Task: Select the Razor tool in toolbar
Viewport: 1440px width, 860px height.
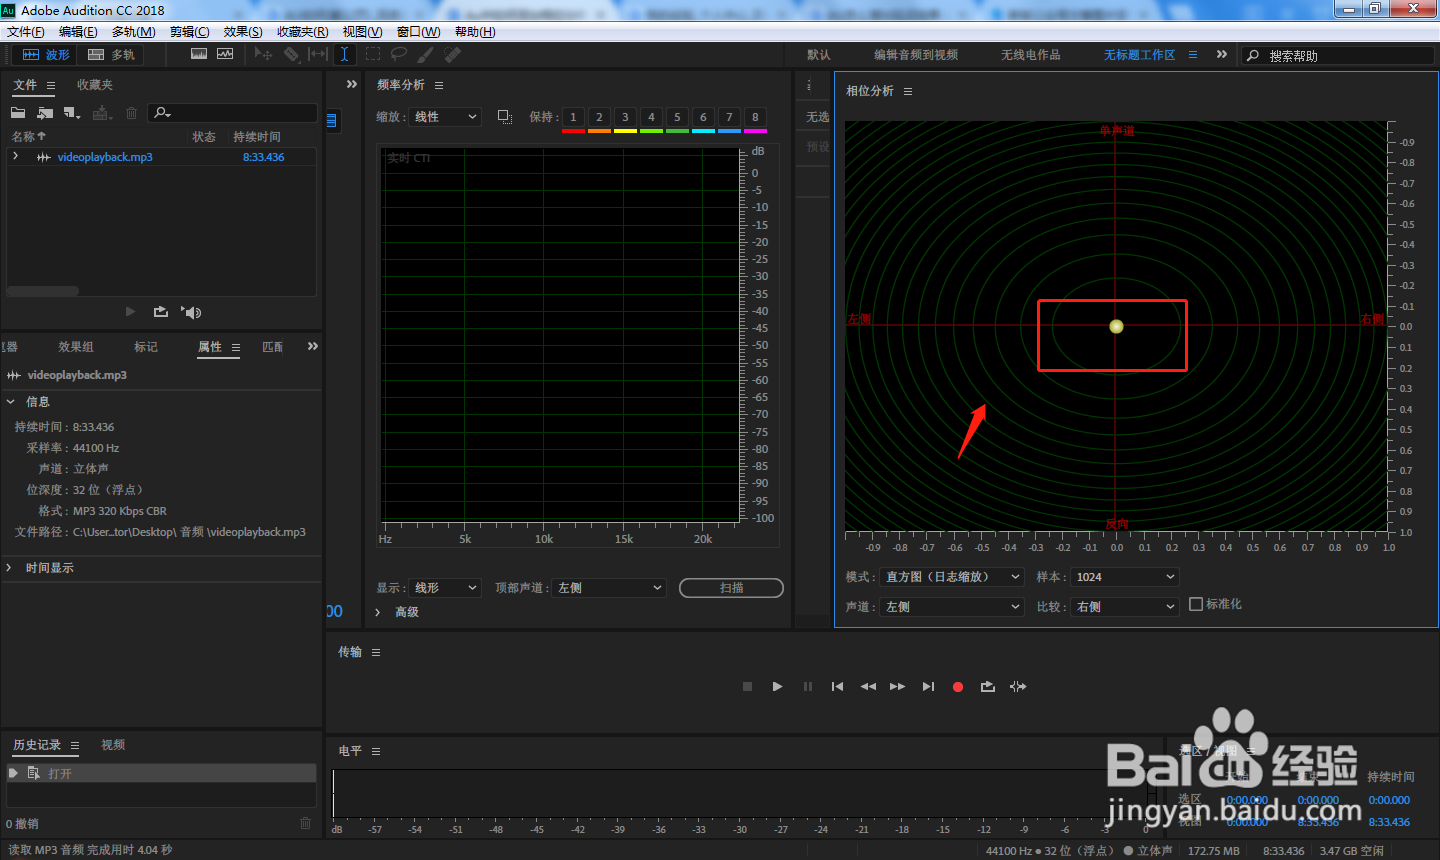Action: coord(291,54)
